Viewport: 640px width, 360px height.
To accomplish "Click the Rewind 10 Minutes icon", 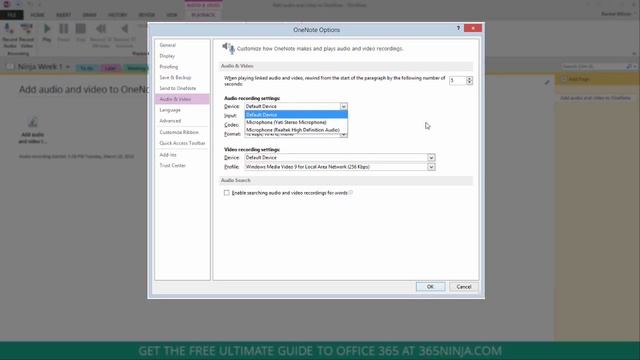I will (100, 35).
